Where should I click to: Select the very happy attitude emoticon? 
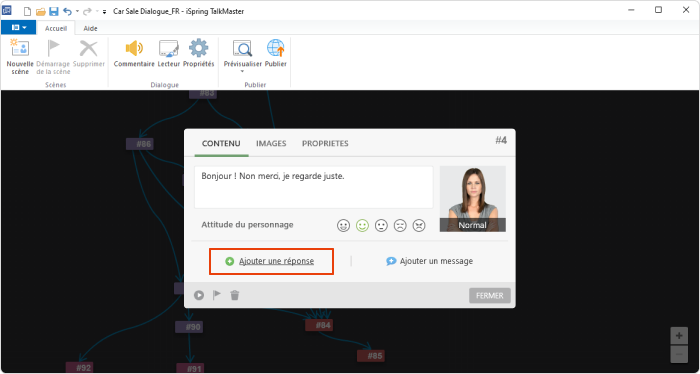(343, 226)
